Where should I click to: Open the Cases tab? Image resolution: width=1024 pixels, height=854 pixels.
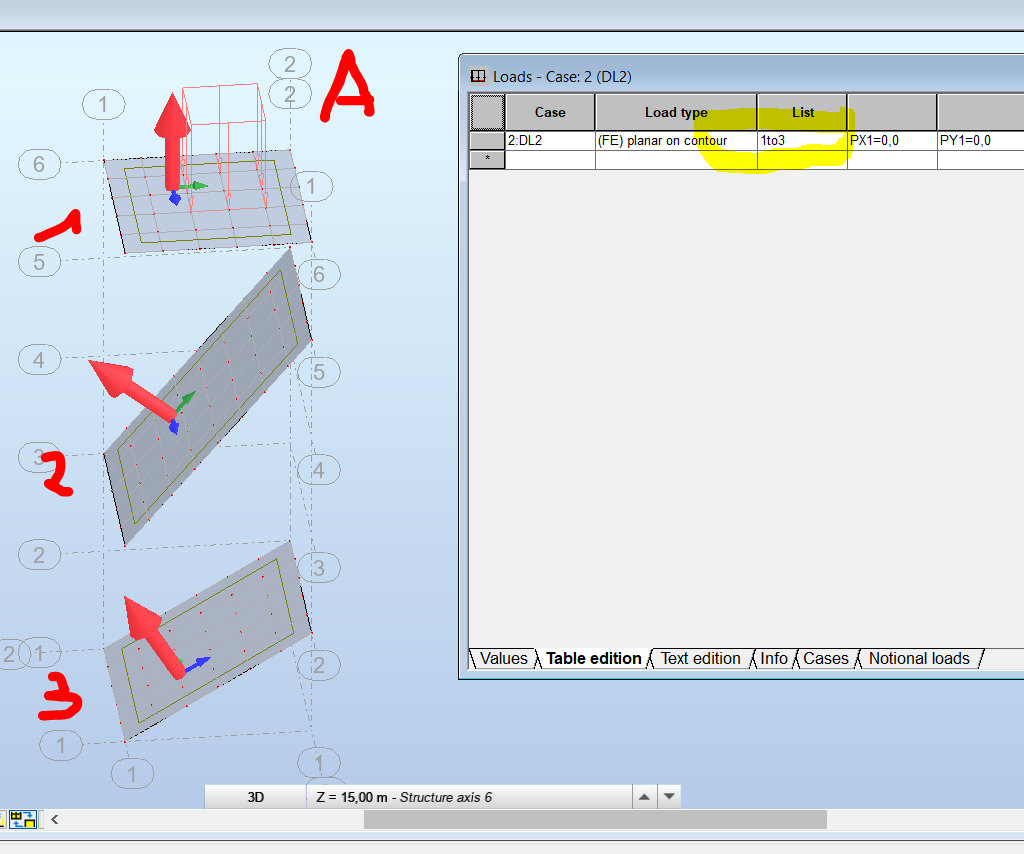(x=825, y=658)
